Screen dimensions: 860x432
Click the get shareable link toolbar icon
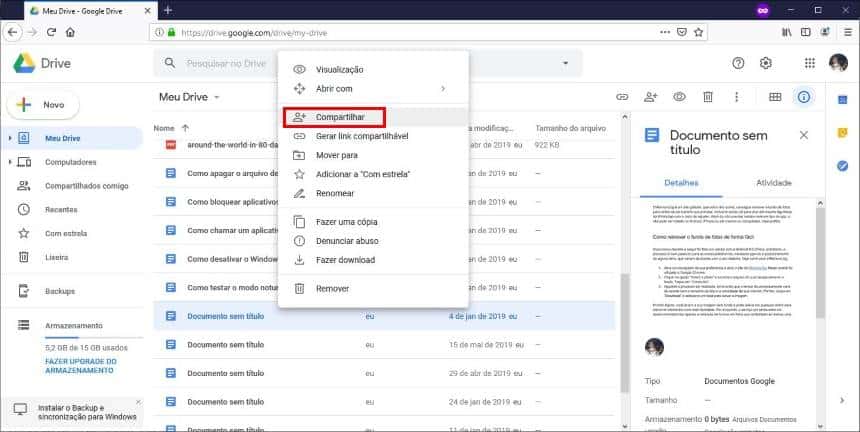(622, 97)
